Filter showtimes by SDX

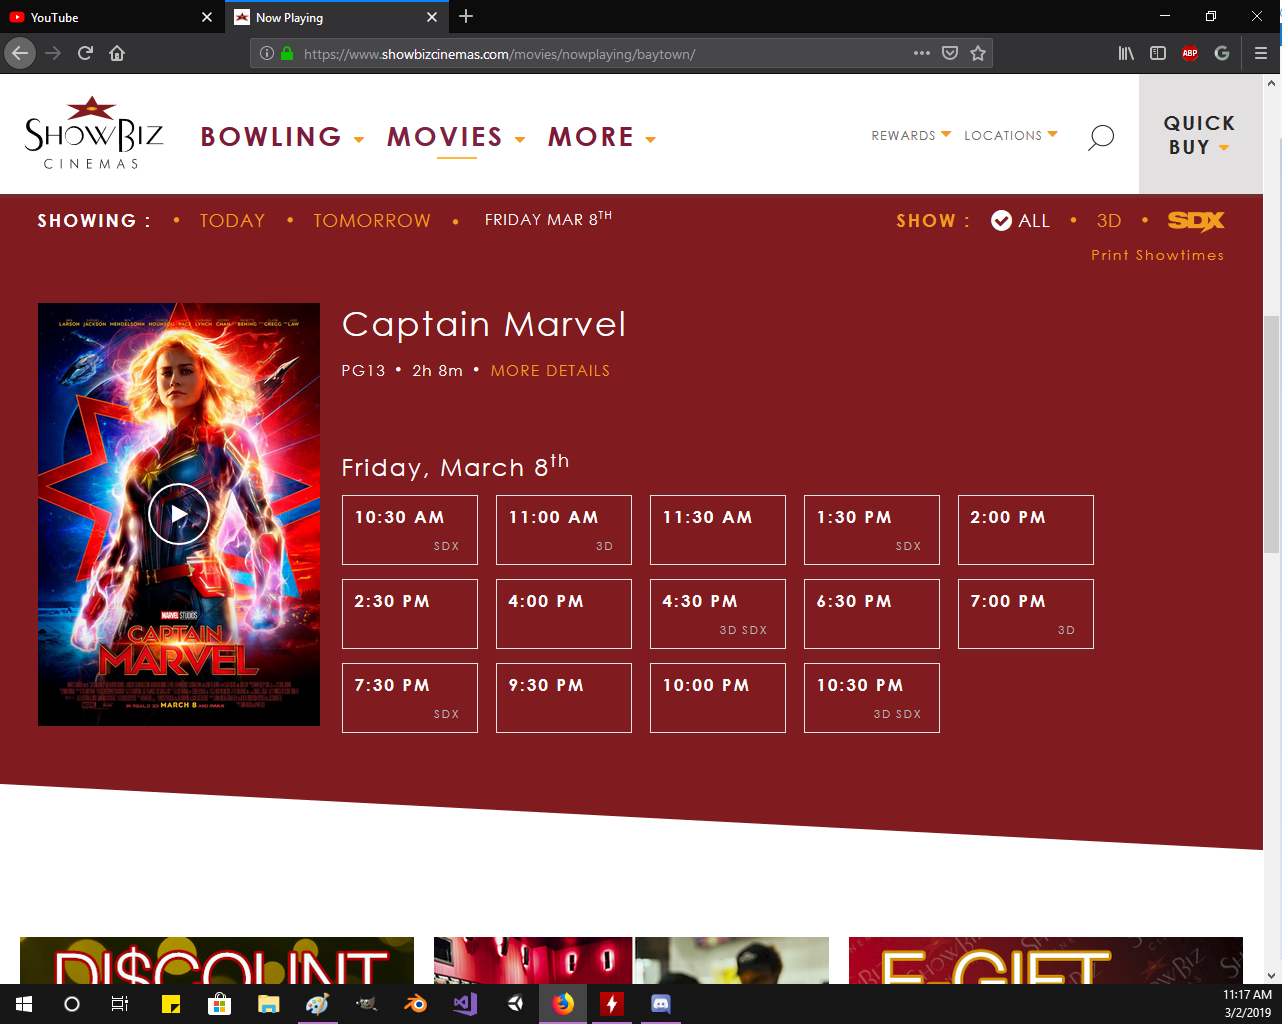click(x=1196, y=221)
